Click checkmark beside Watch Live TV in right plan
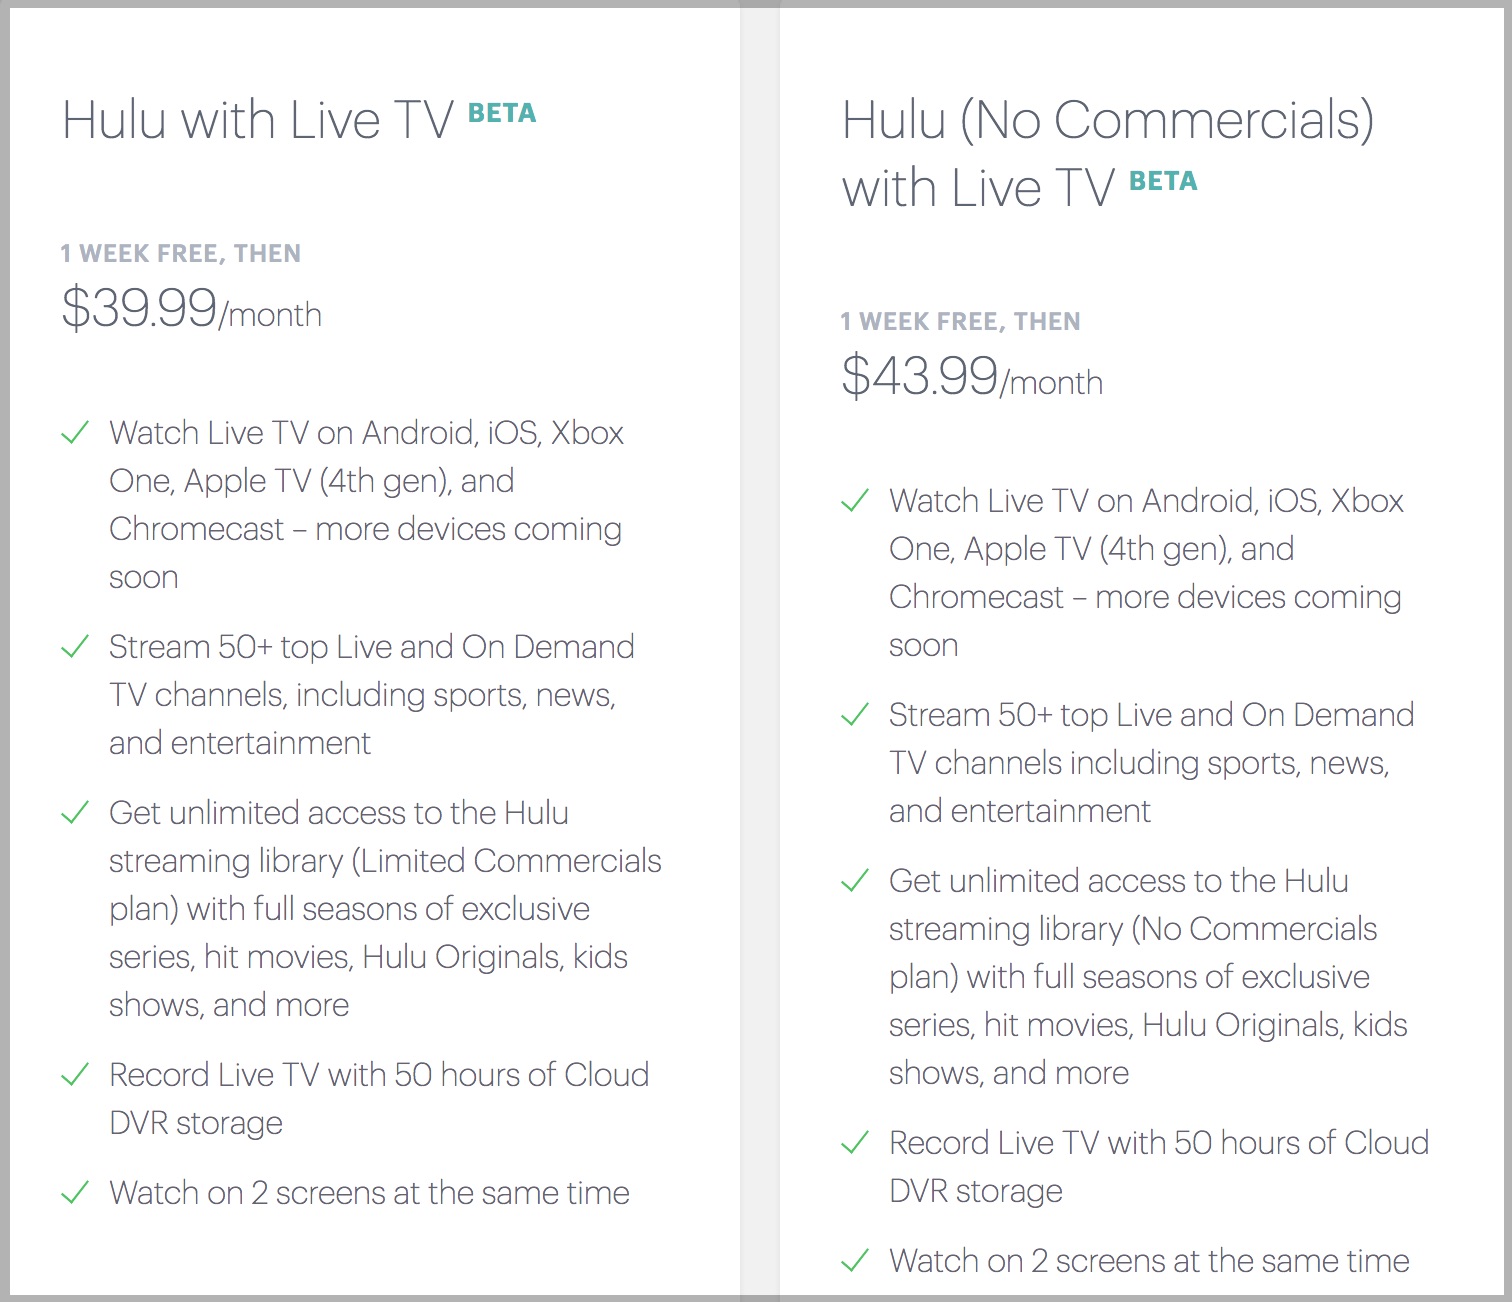 point(855,501)
